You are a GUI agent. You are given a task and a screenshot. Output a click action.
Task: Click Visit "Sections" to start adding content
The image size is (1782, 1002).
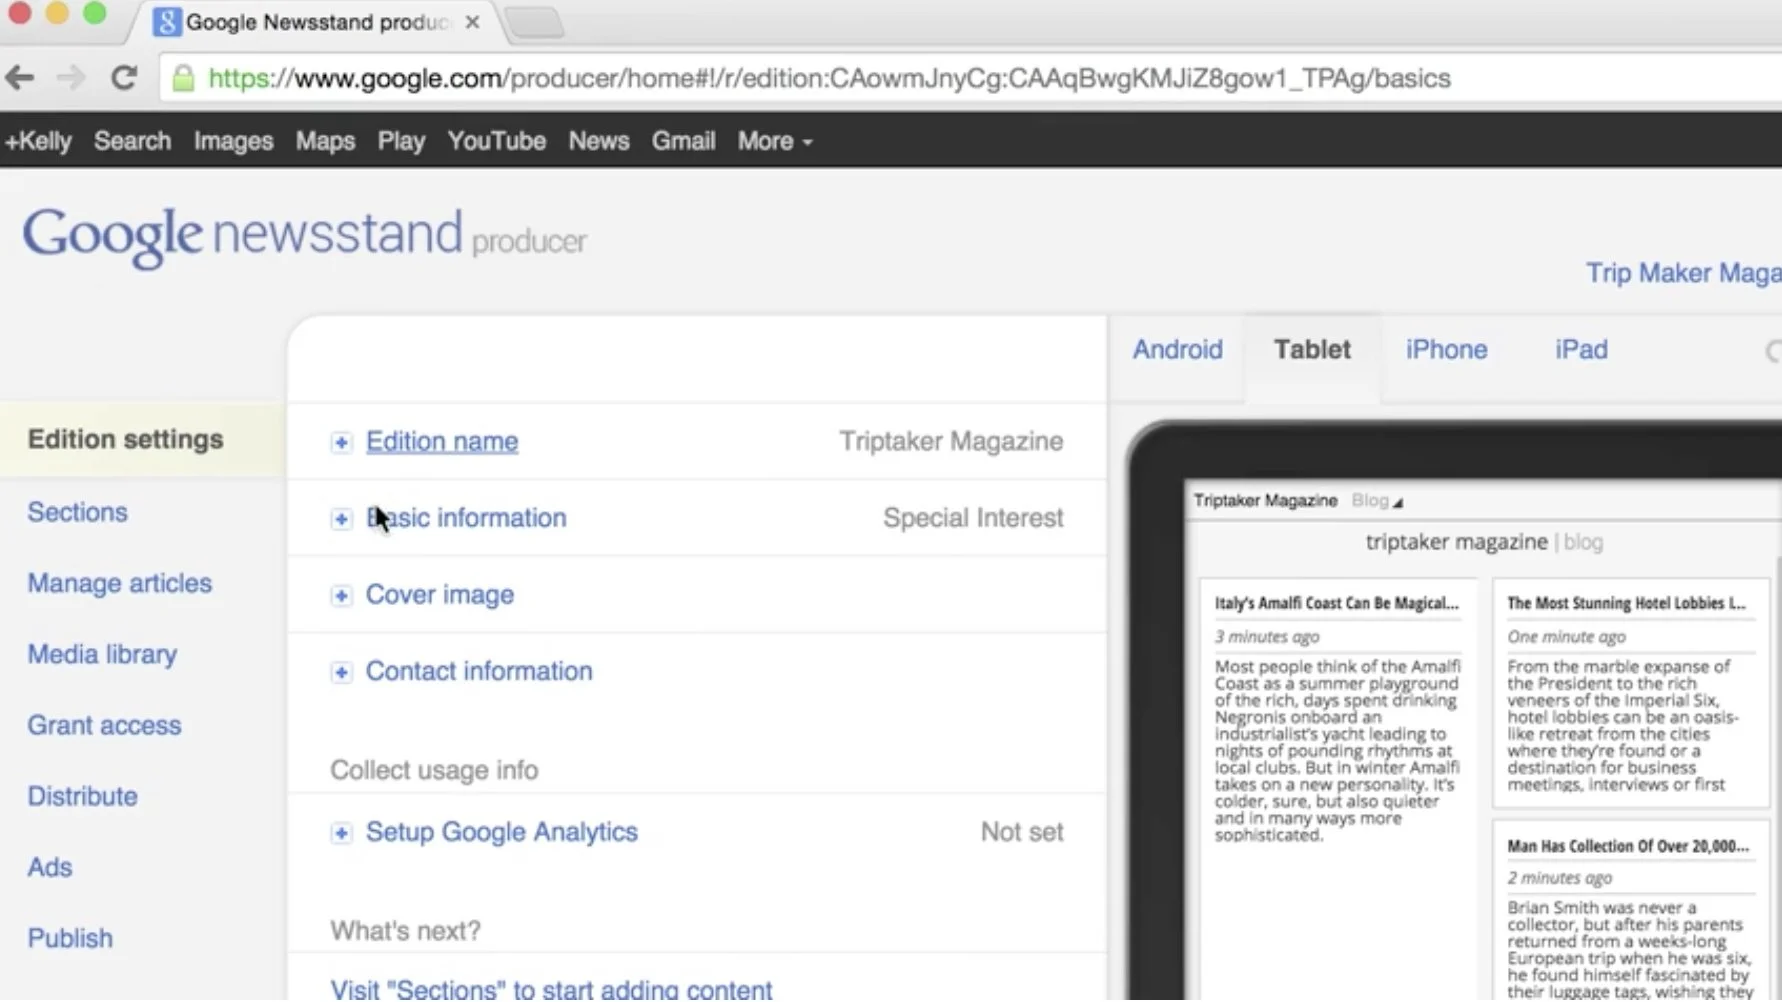click(x=551, y=989)
